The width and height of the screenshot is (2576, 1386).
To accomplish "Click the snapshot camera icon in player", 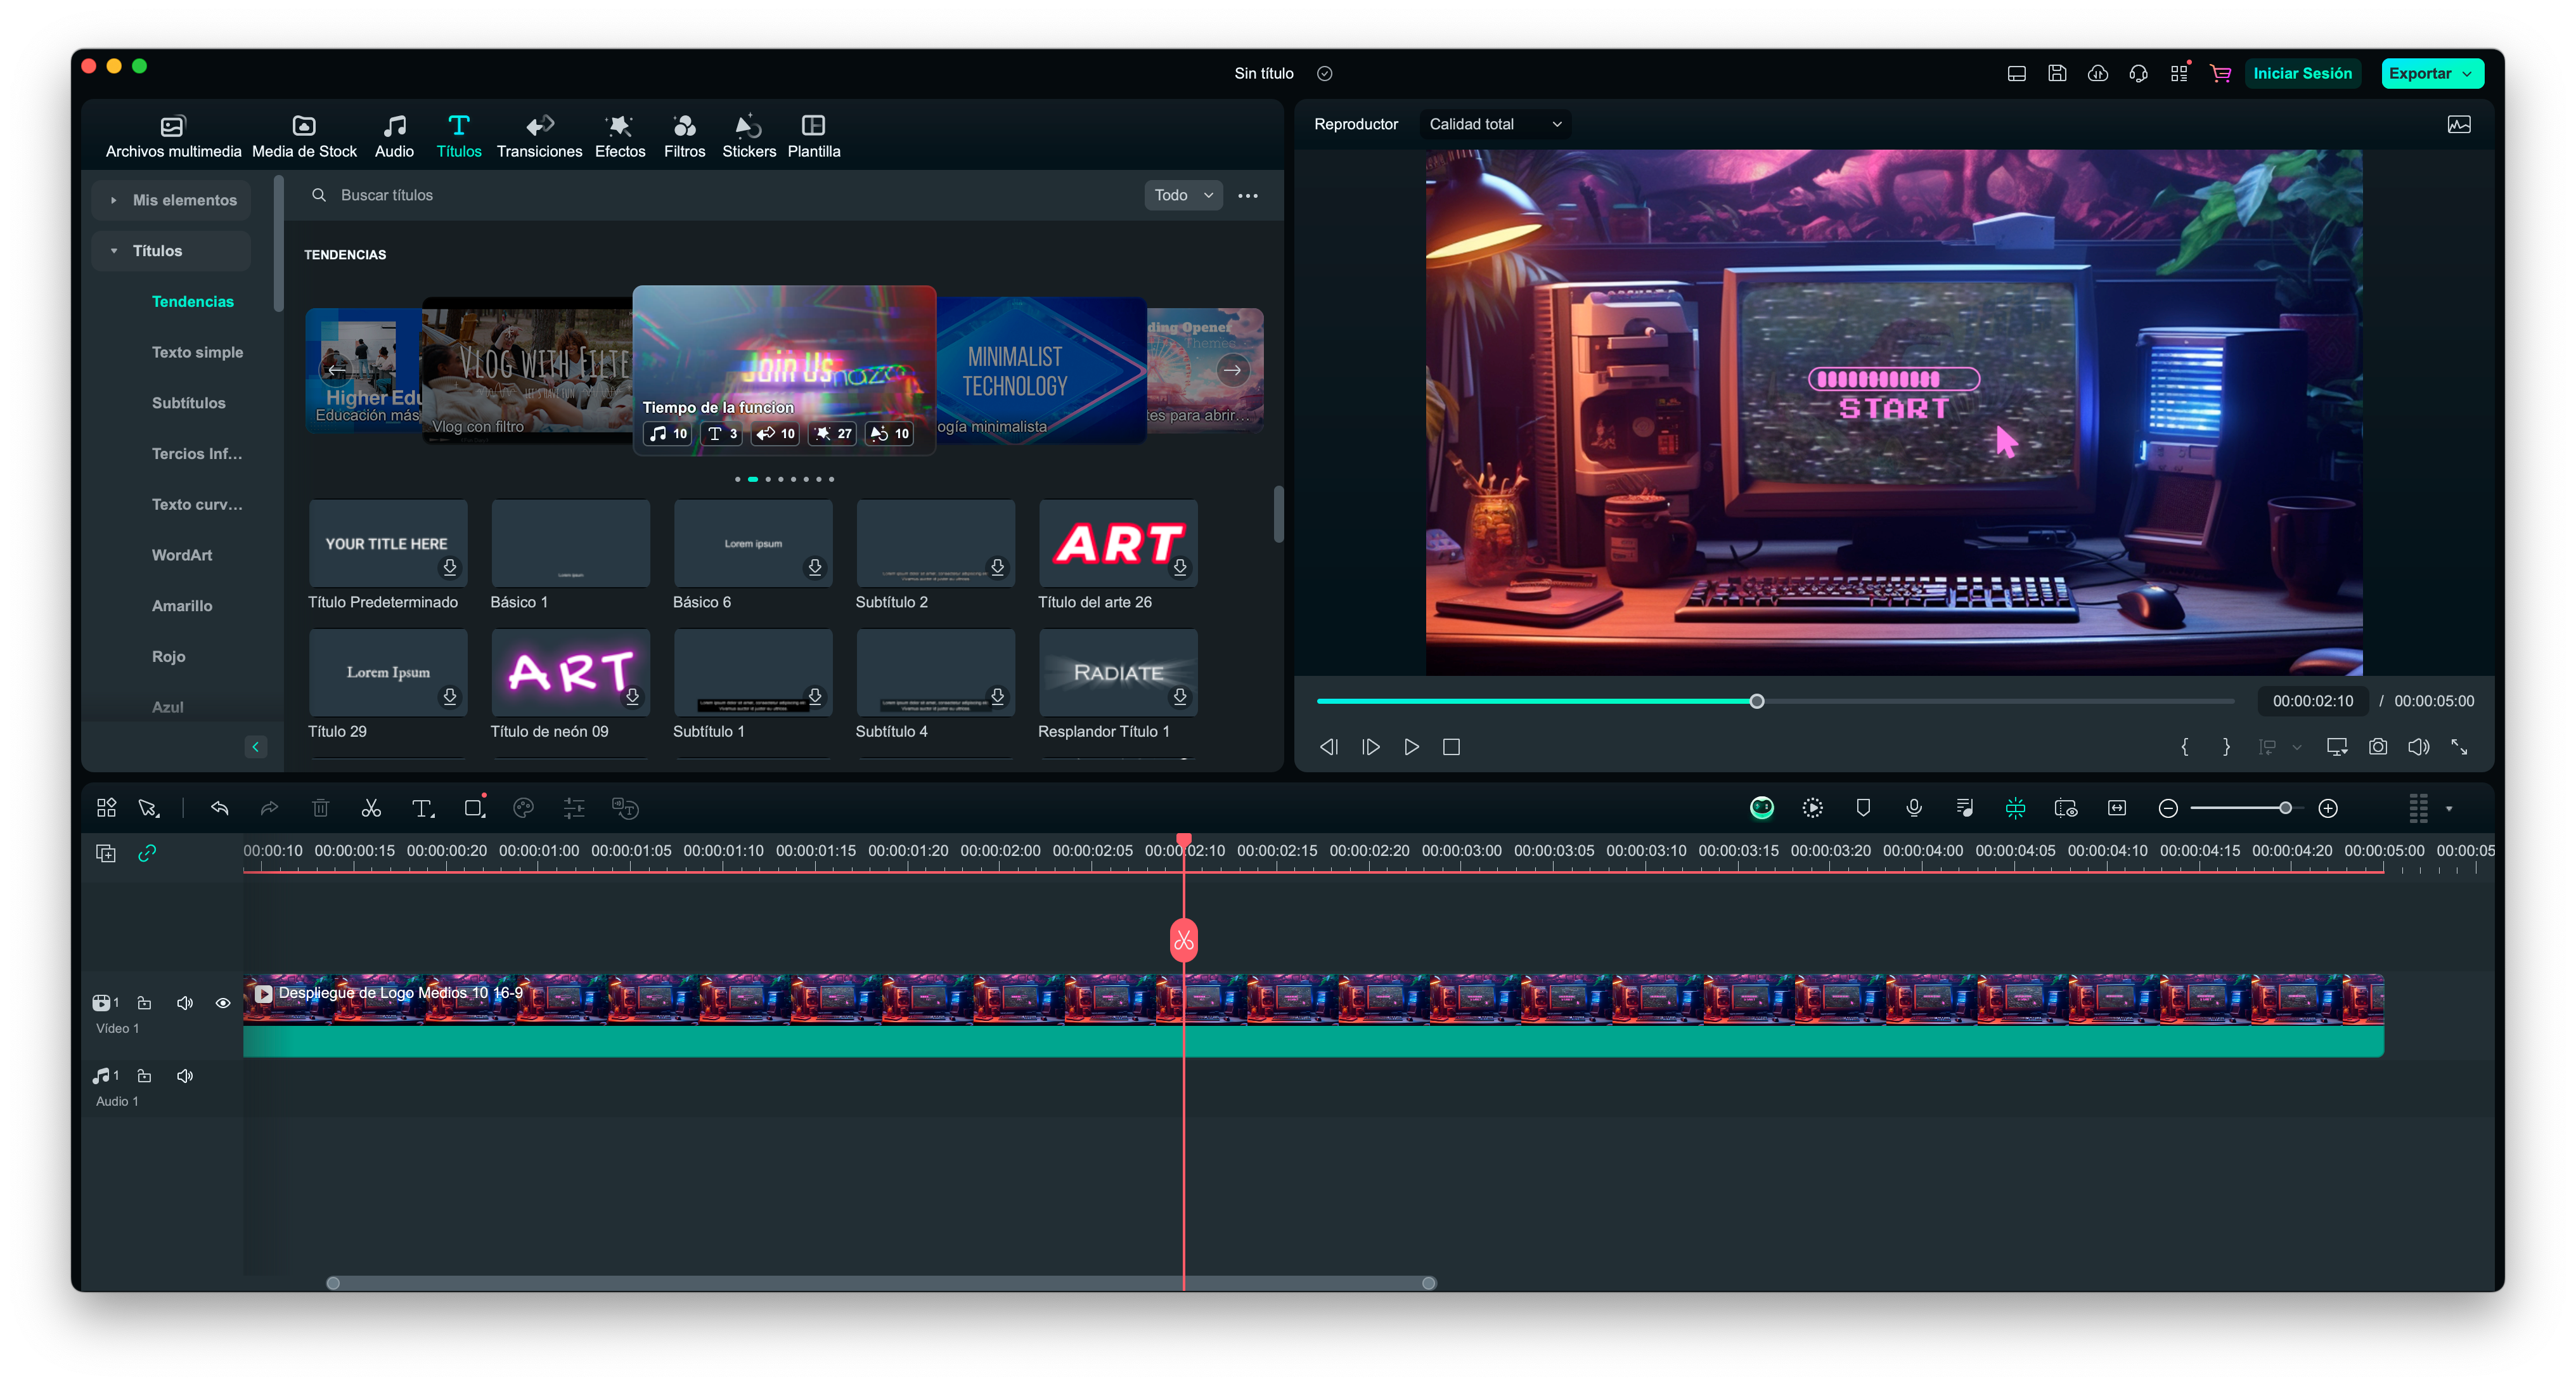I will (2377, 747).
